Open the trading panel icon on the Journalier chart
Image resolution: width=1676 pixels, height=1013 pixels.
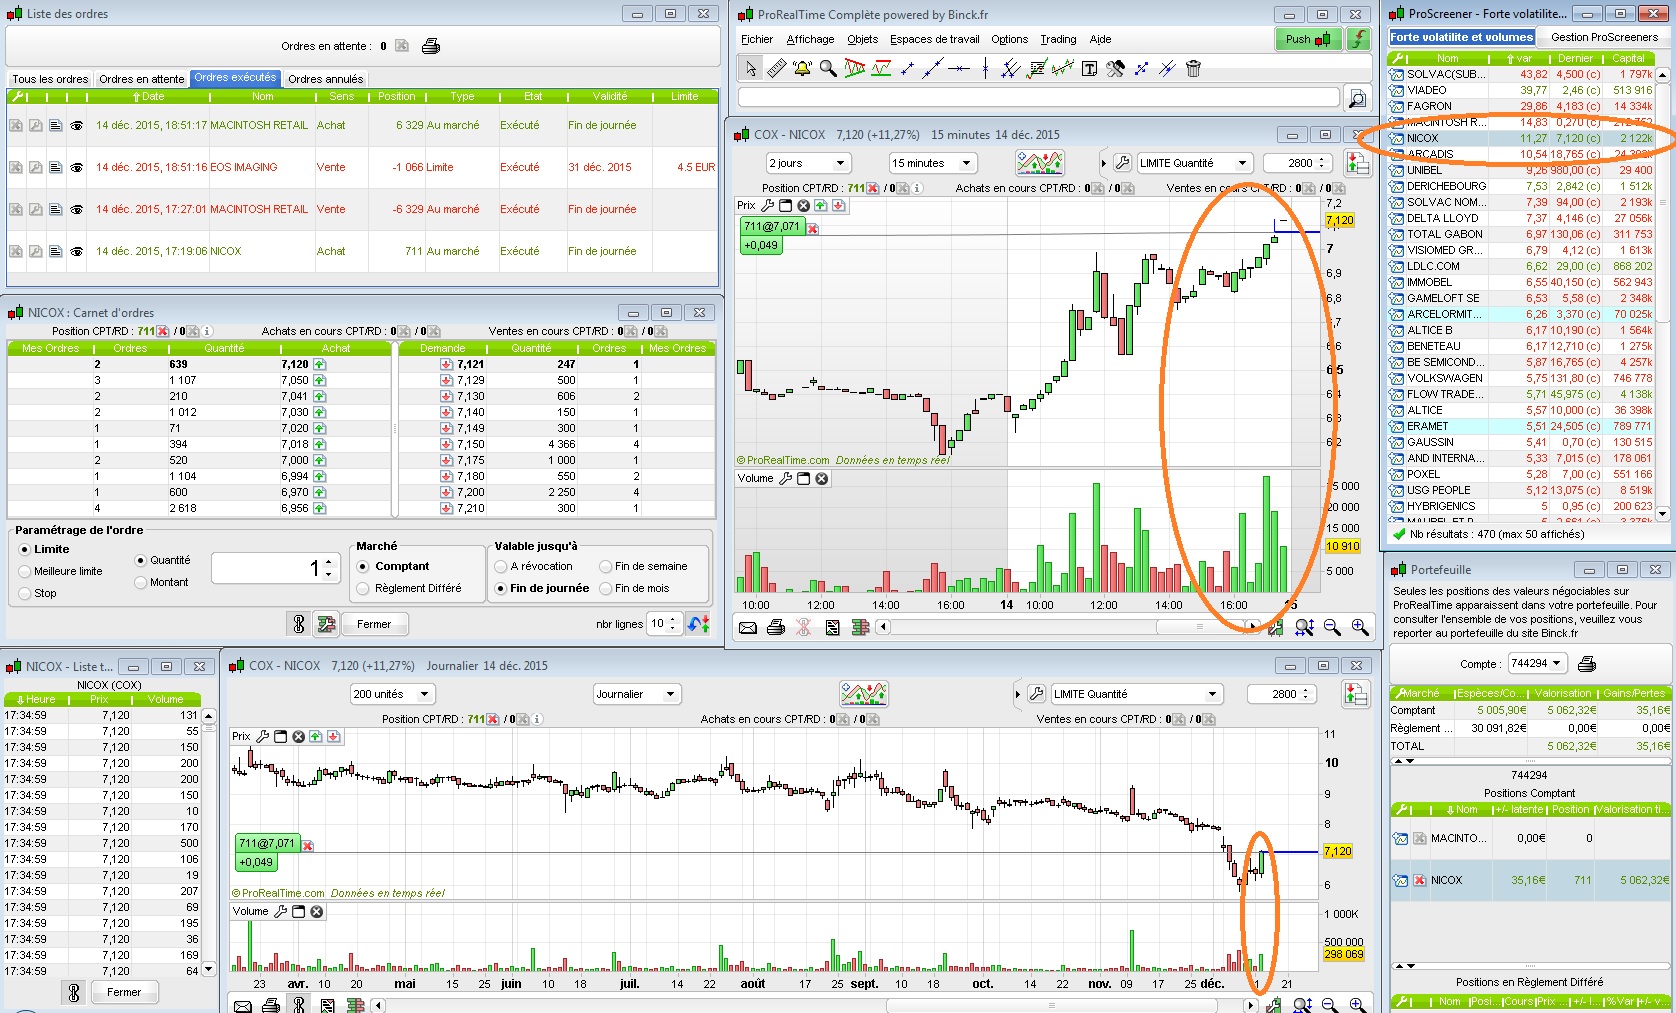(x=1357, y=694)
